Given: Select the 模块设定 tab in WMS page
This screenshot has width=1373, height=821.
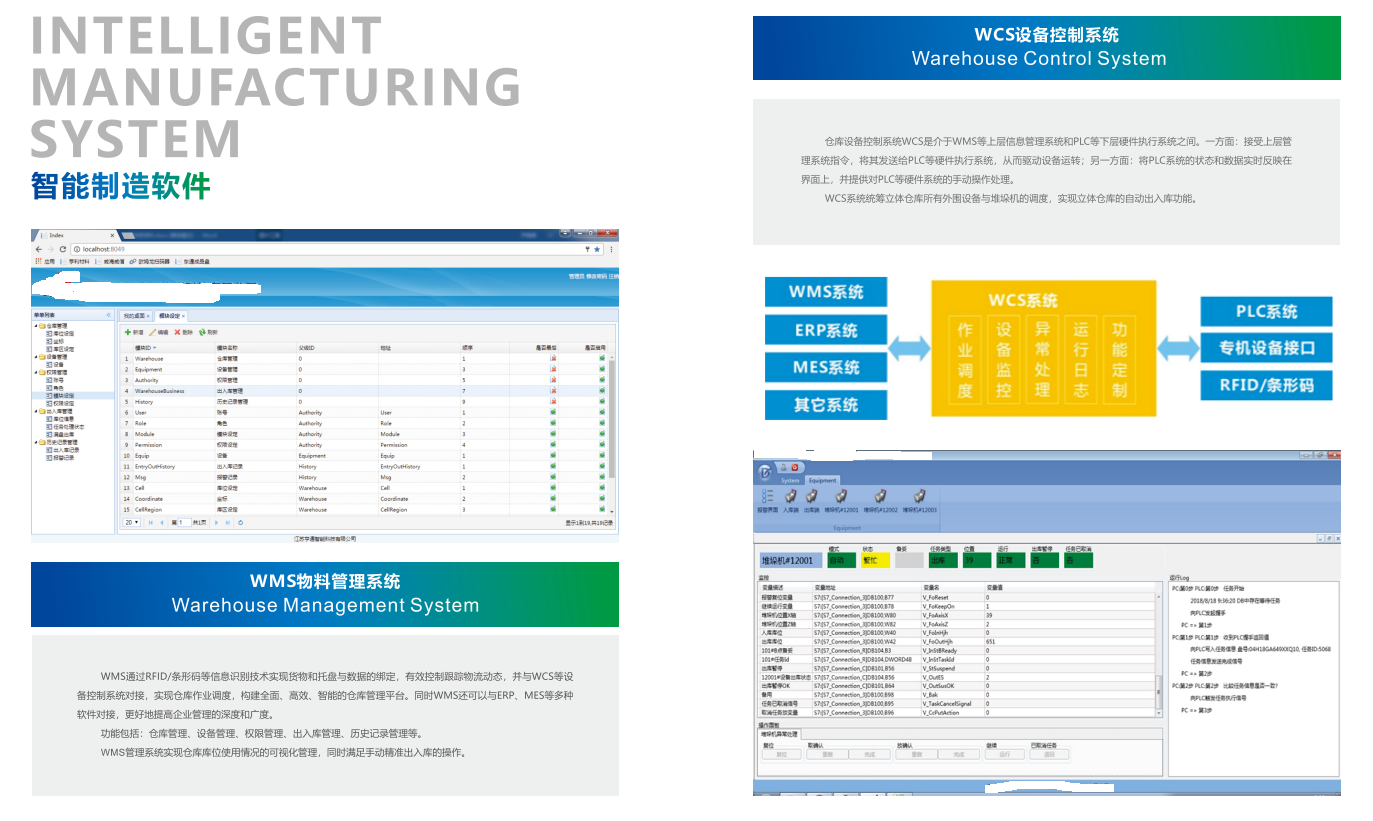Looking at the screenshot, I should [x=170, y=316].
